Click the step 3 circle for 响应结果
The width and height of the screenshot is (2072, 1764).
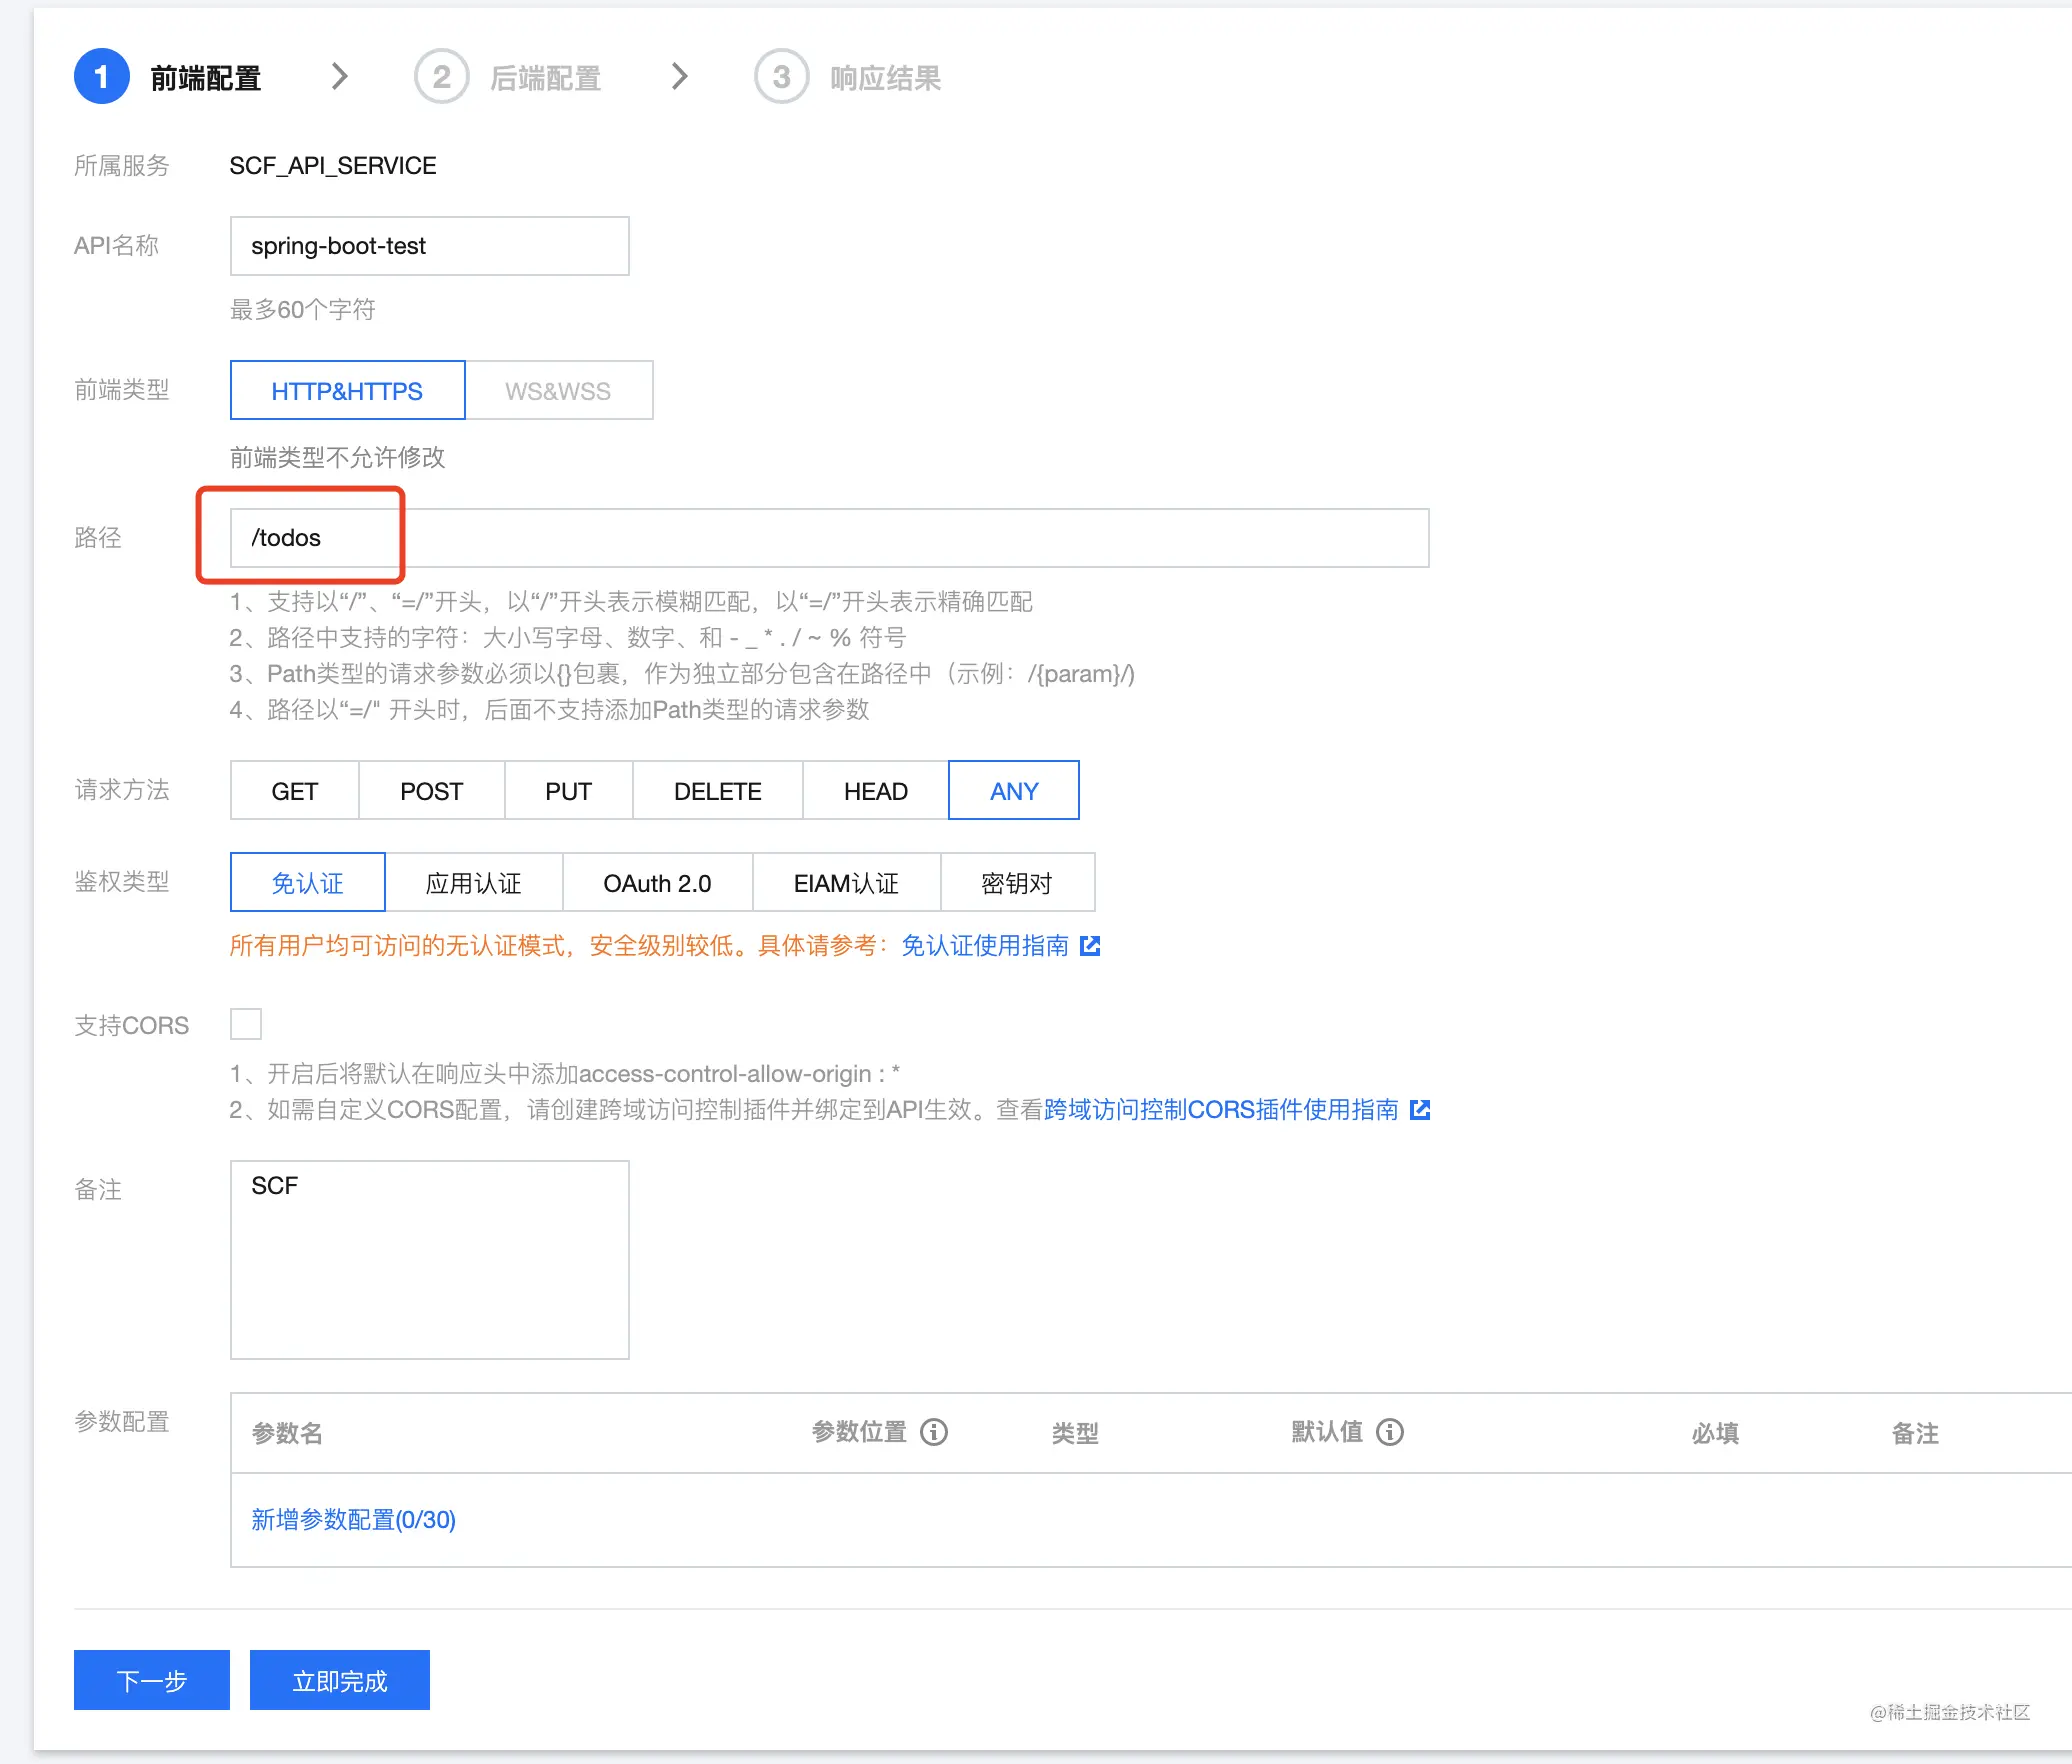(x=781, y=76)
